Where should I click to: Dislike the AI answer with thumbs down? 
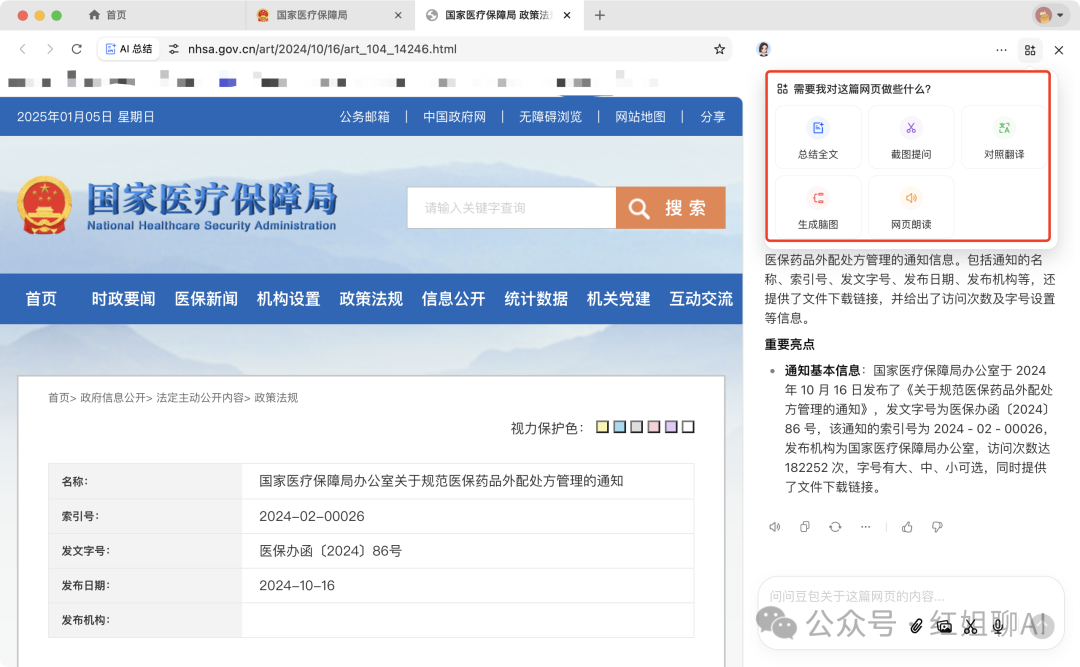[x=937, y=527]
